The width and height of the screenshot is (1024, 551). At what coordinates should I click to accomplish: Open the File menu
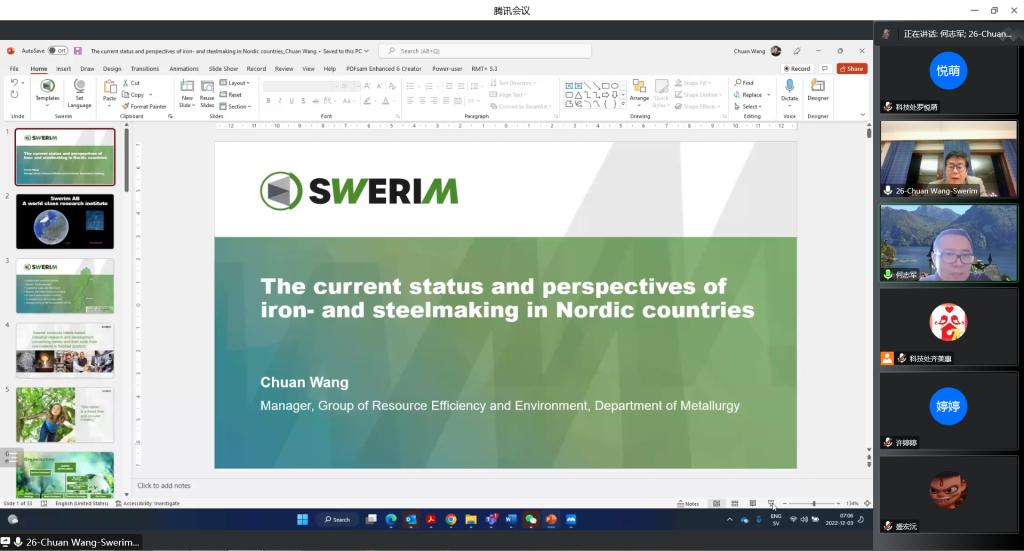pos(14,69)
